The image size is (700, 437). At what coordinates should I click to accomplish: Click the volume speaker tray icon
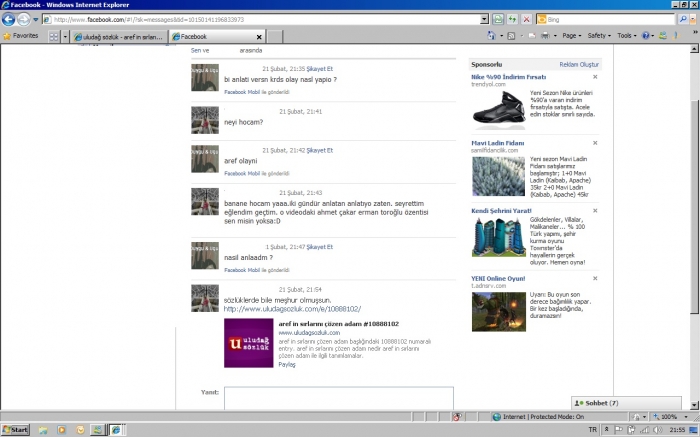pyautogui.click(x=657, y=430)
